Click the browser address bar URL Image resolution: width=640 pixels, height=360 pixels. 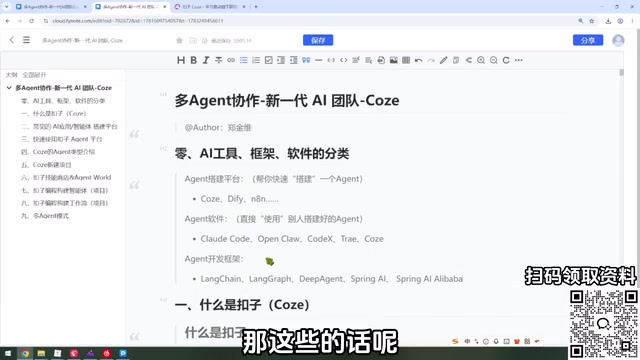pos(138,21)
